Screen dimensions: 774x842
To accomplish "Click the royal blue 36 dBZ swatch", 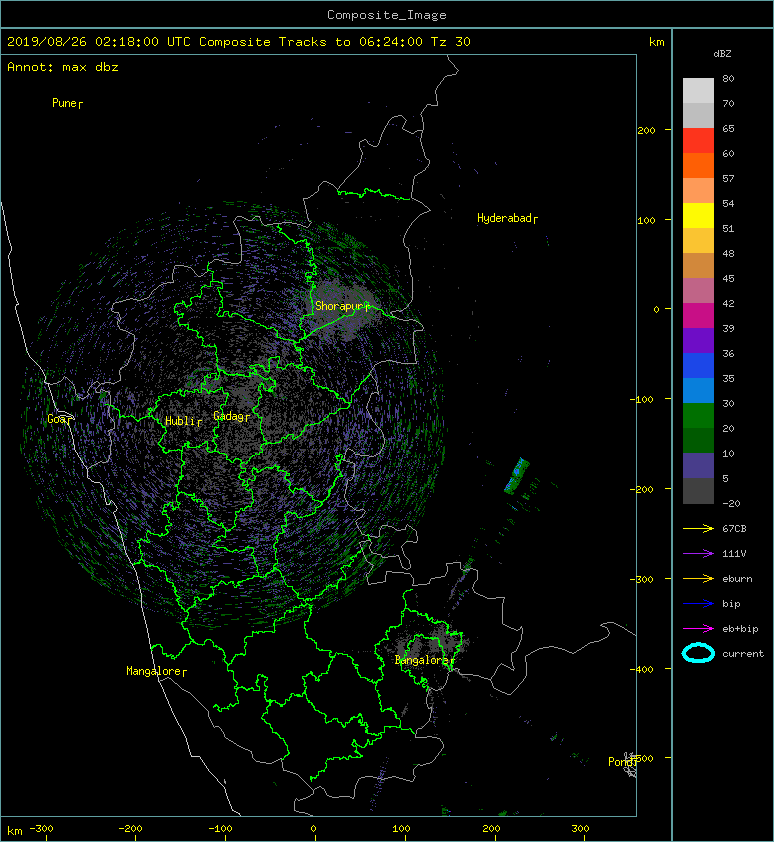I will (x=698, y=365).
